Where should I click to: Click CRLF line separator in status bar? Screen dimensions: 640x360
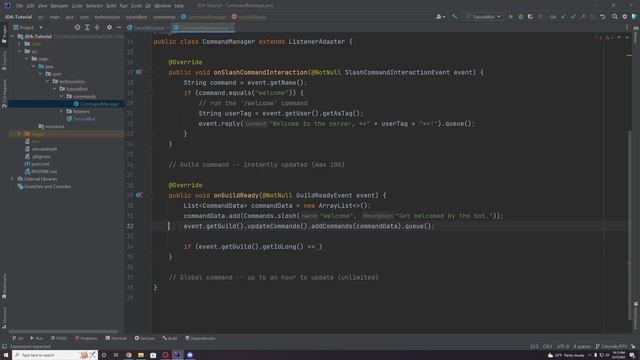[547, 347]
